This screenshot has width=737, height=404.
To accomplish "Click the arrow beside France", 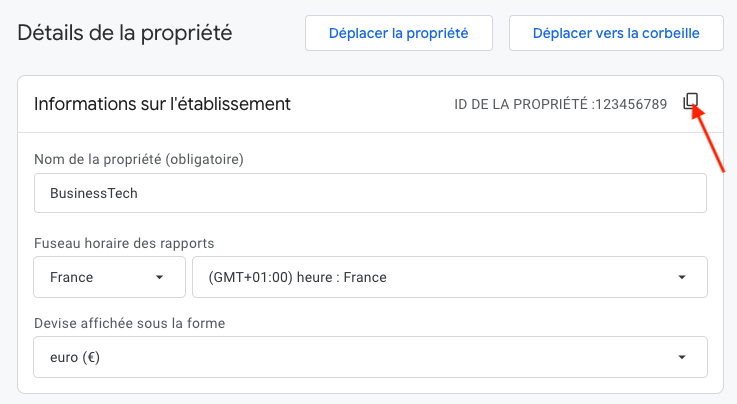I will point(159,277).
